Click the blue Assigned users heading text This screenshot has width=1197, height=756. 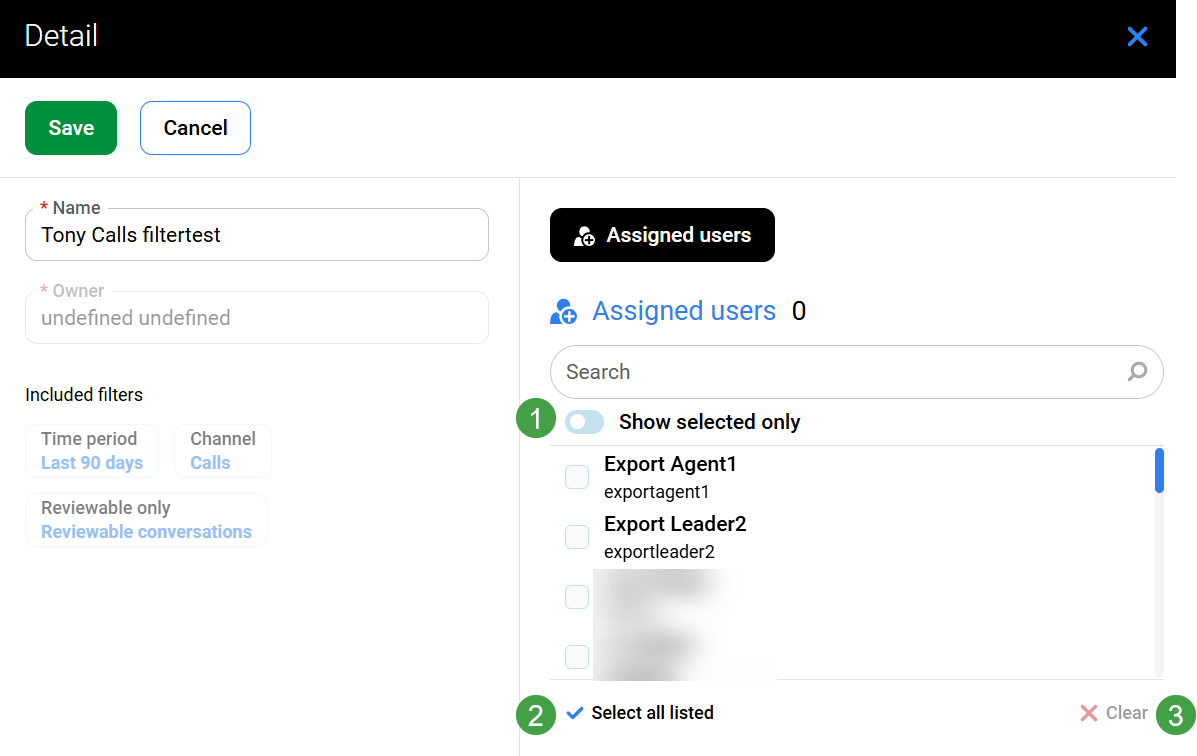(x=684, y=311)
